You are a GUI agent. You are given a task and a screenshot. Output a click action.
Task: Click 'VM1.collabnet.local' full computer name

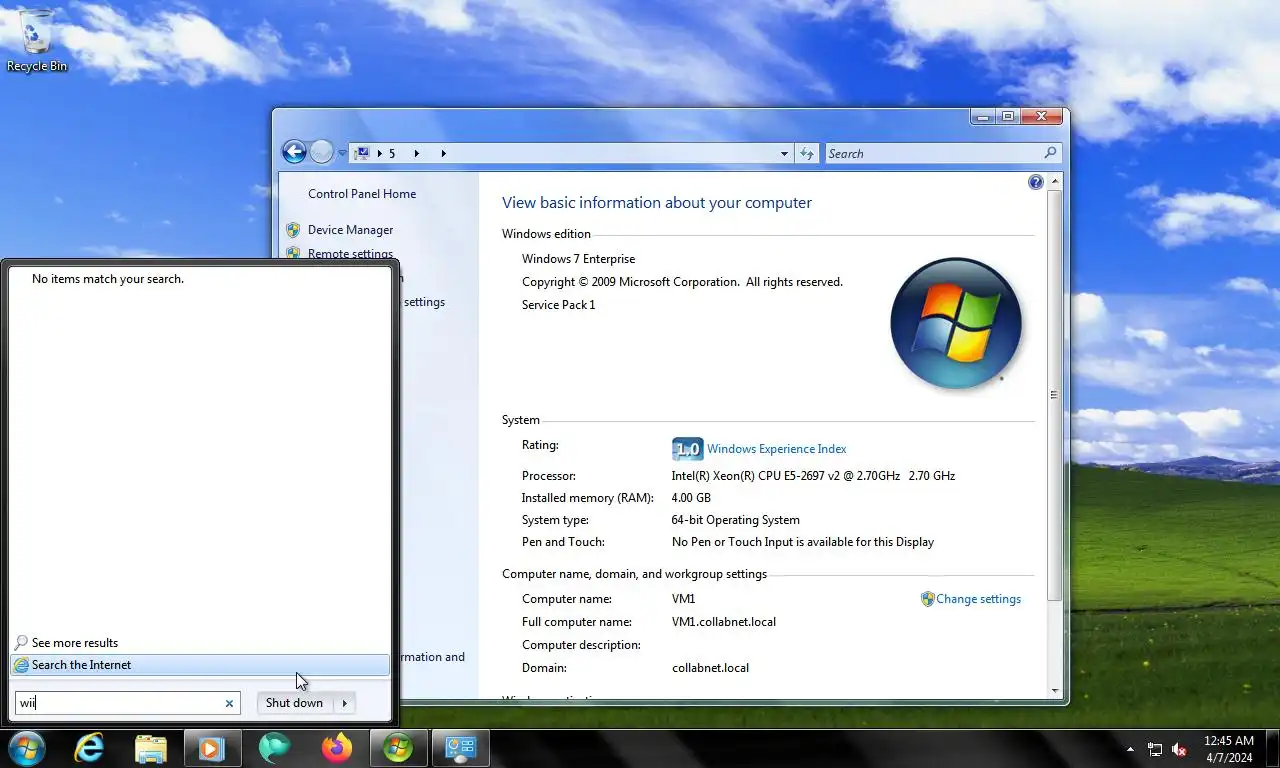724,622
